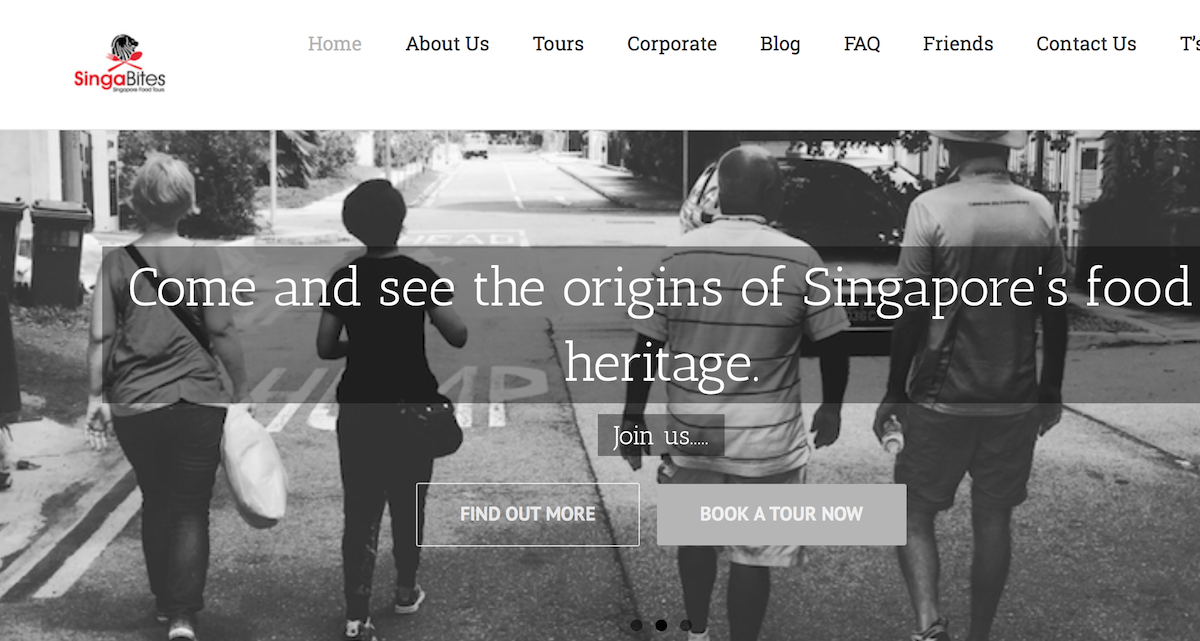The image size is (1200, 641).
Task: Click the food heritage headline banner
Action: (651, 325)
